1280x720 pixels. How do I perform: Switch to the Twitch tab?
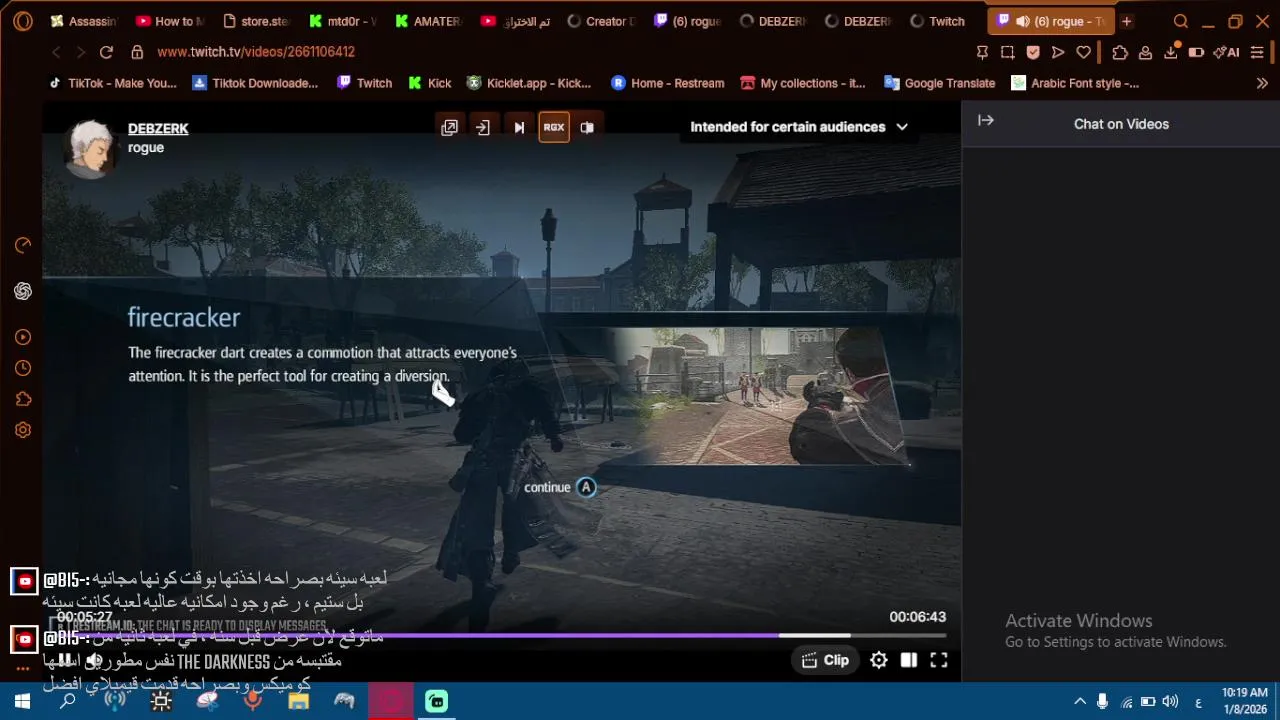pyautogui.click(x=936, y=21)
